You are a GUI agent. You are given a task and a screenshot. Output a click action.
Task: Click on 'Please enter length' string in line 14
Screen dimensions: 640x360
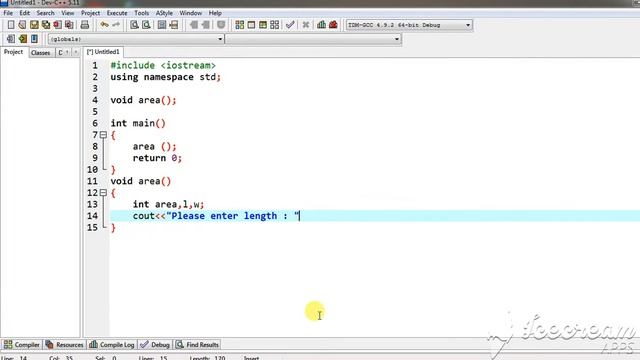[x=224, y=216]
